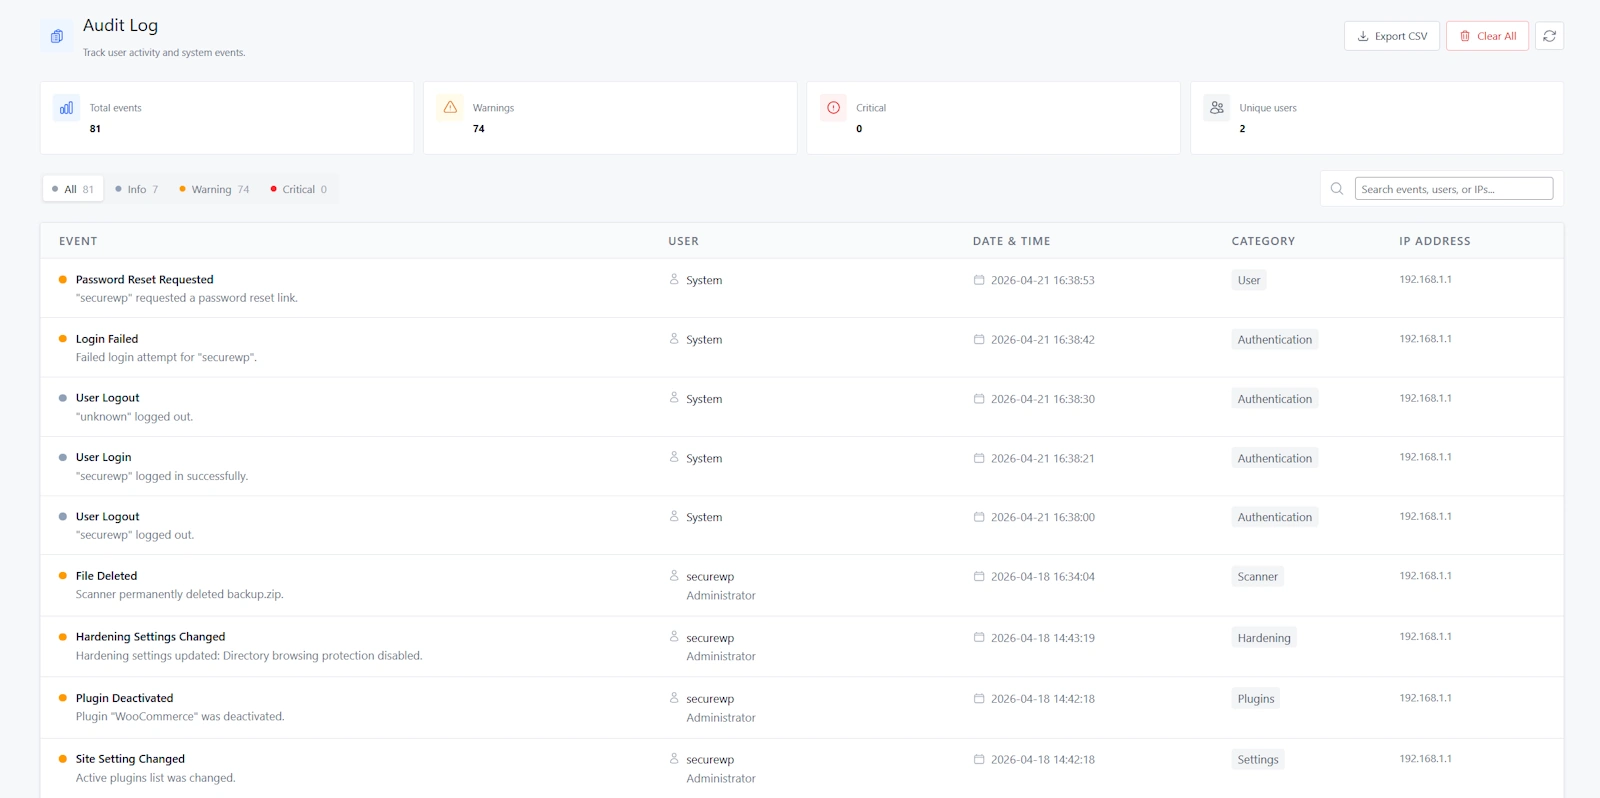Viewport: 1600px width, 798px height.
Task: Click the calendar icon beside 16:38:00
Action: point(979,517)
